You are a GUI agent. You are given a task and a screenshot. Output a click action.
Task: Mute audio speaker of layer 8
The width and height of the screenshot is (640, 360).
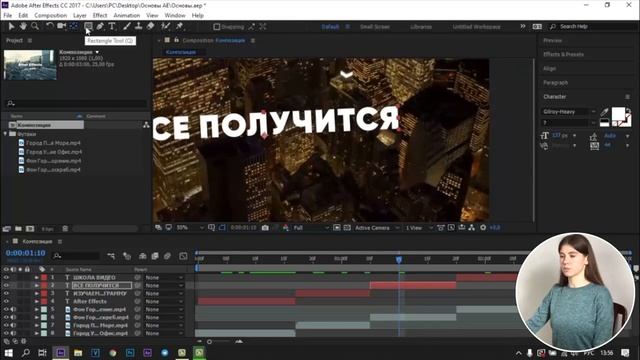13,333
